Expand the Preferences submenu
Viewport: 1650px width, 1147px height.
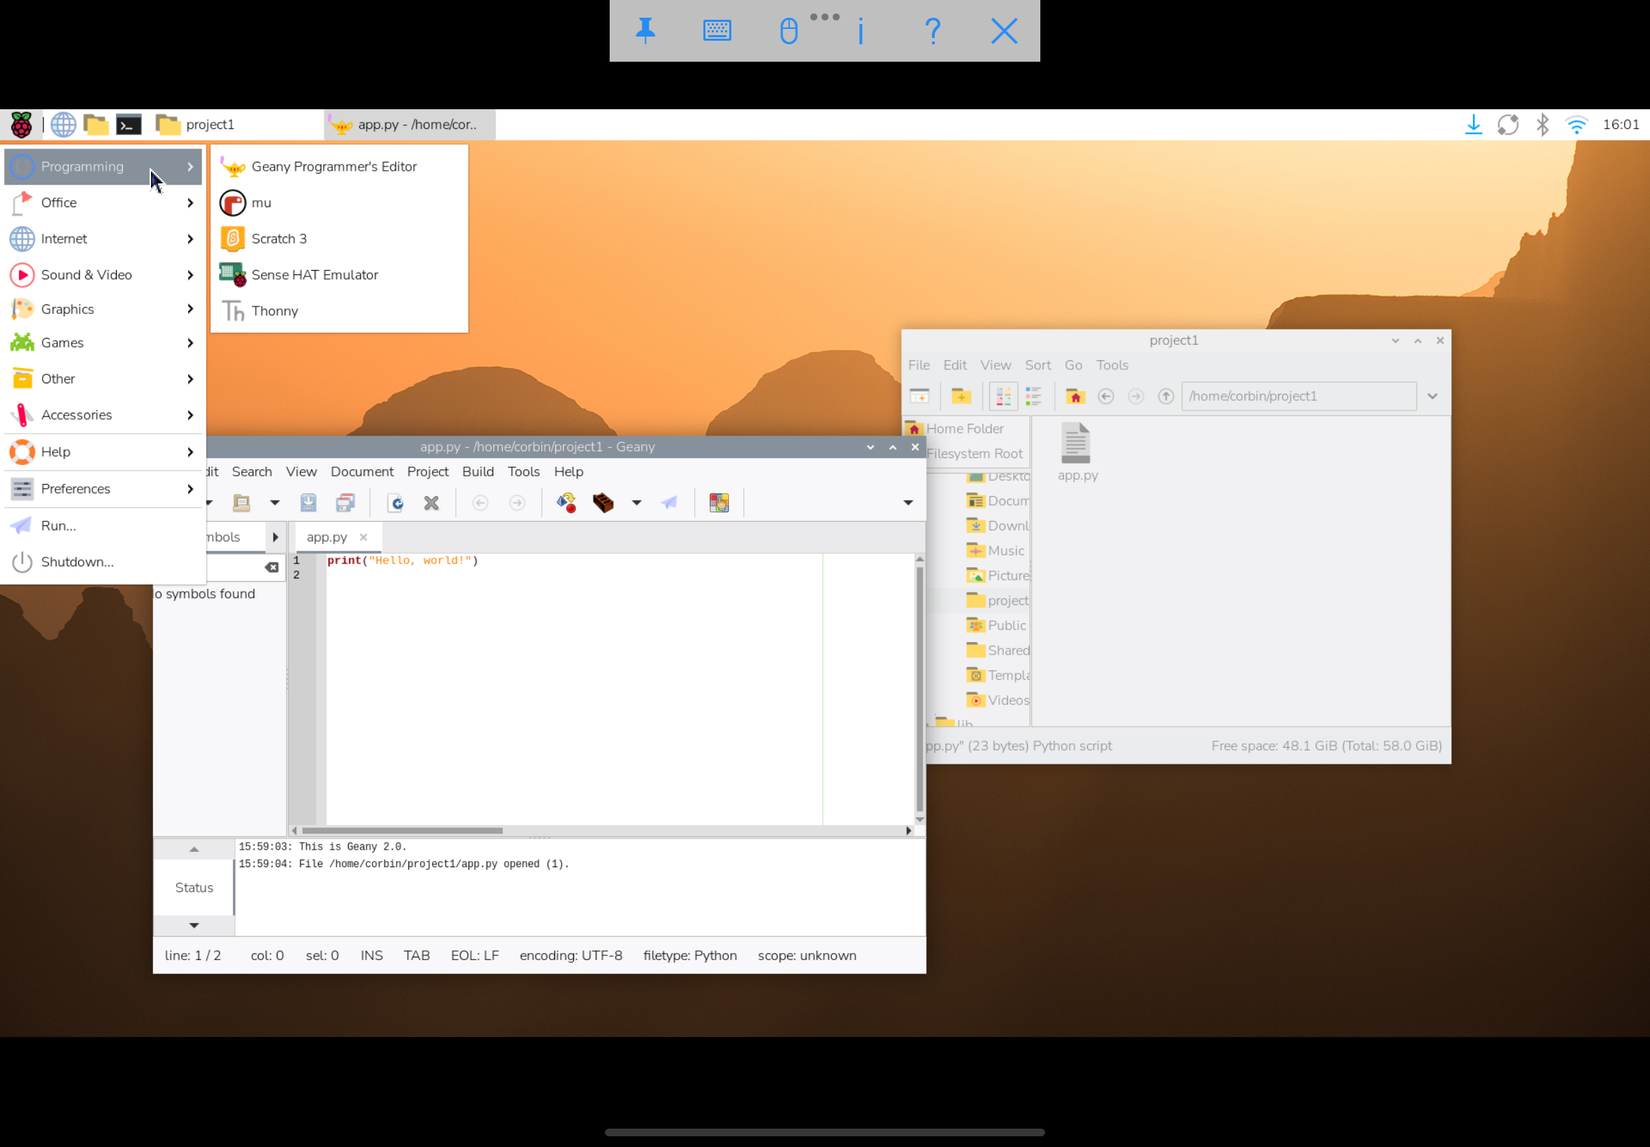[x=102, y=489]
